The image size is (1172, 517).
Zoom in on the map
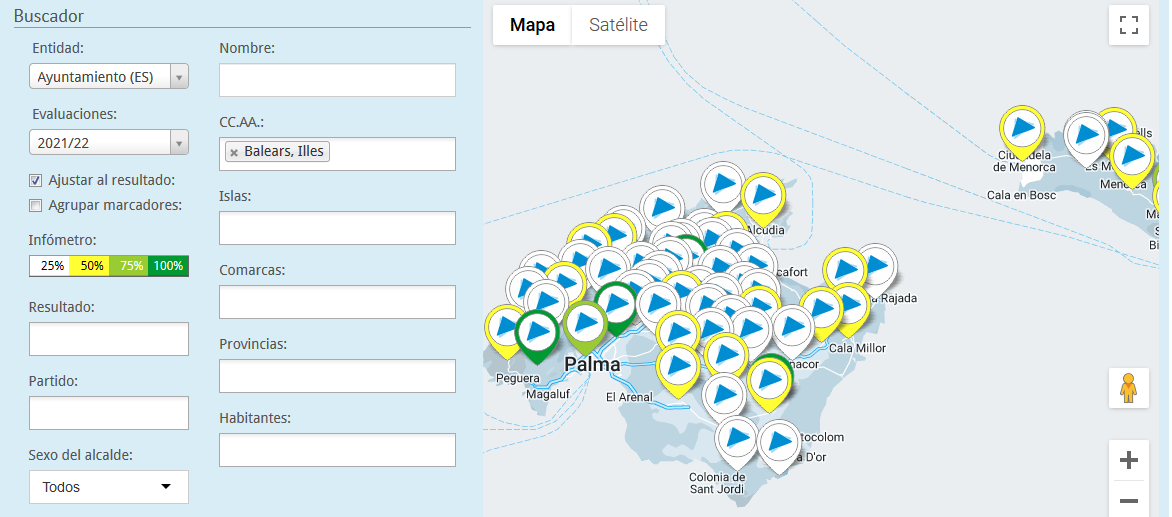pos(1129,460)
